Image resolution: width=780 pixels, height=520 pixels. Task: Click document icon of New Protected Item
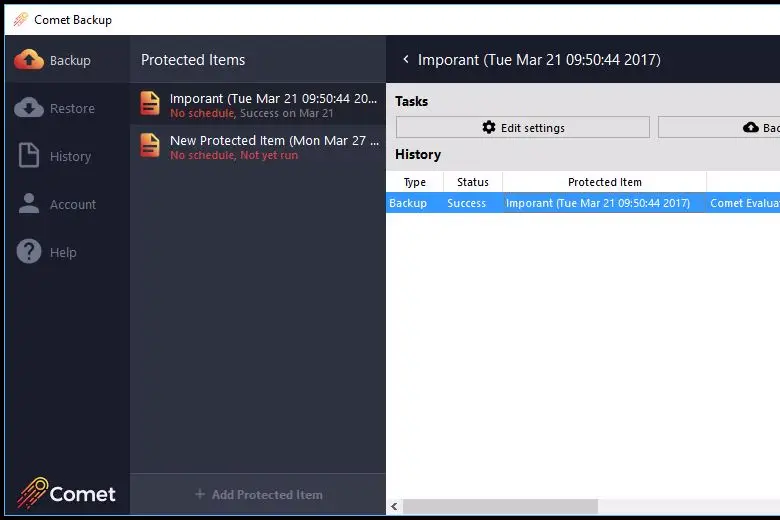pos(150,145)
